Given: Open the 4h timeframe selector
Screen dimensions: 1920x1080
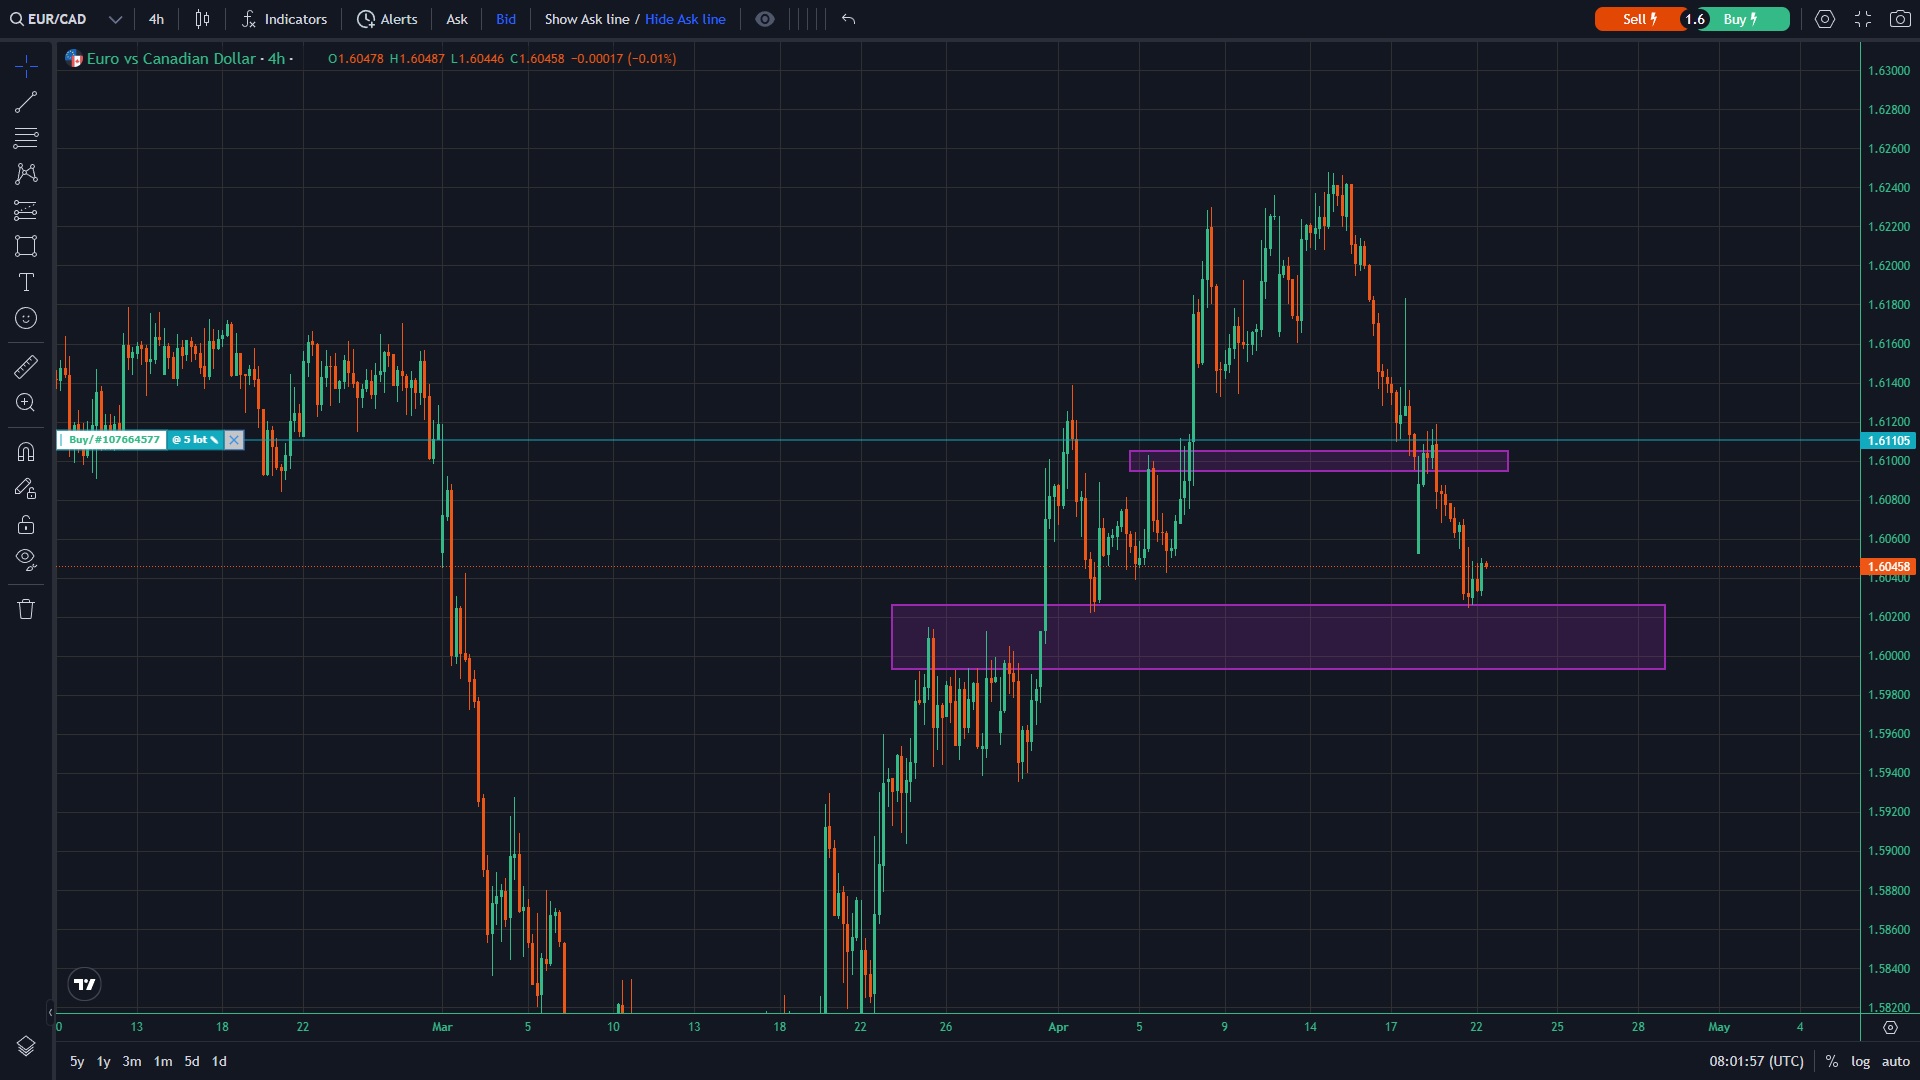Looking at the screenshot, I should (x=156, y=19).
